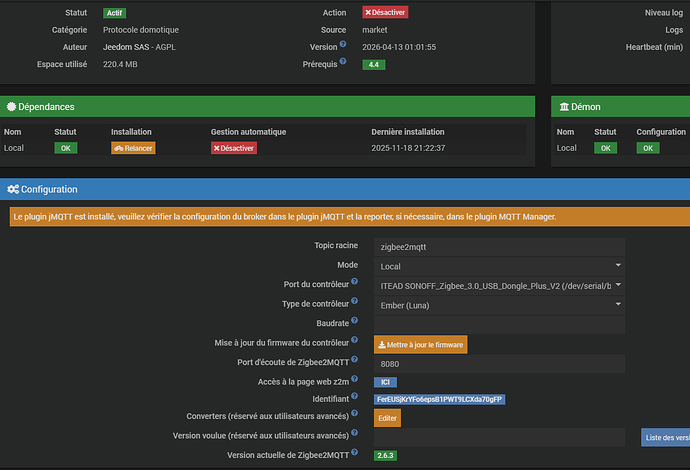Image resolution: width=690 pixels, height=470 pixels.
Task: Click the Version voulue help icon
Action: (354, 433)
